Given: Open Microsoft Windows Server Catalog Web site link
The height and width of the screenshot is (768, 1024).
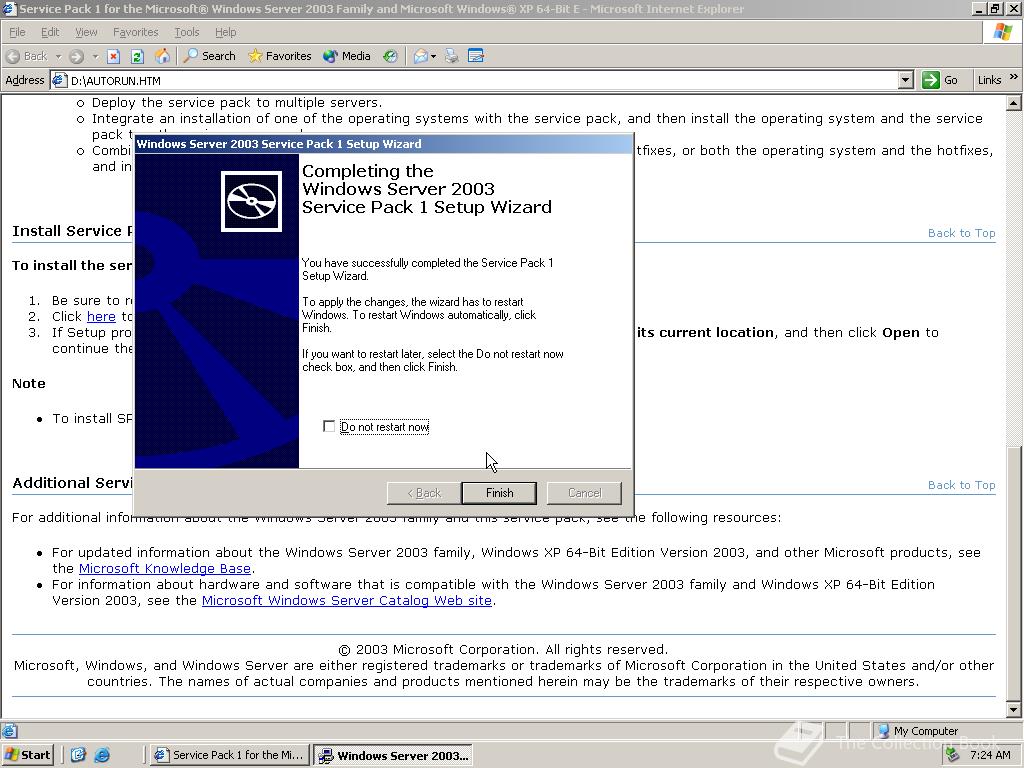Looking at the screenshot, I should coord(347,601).
